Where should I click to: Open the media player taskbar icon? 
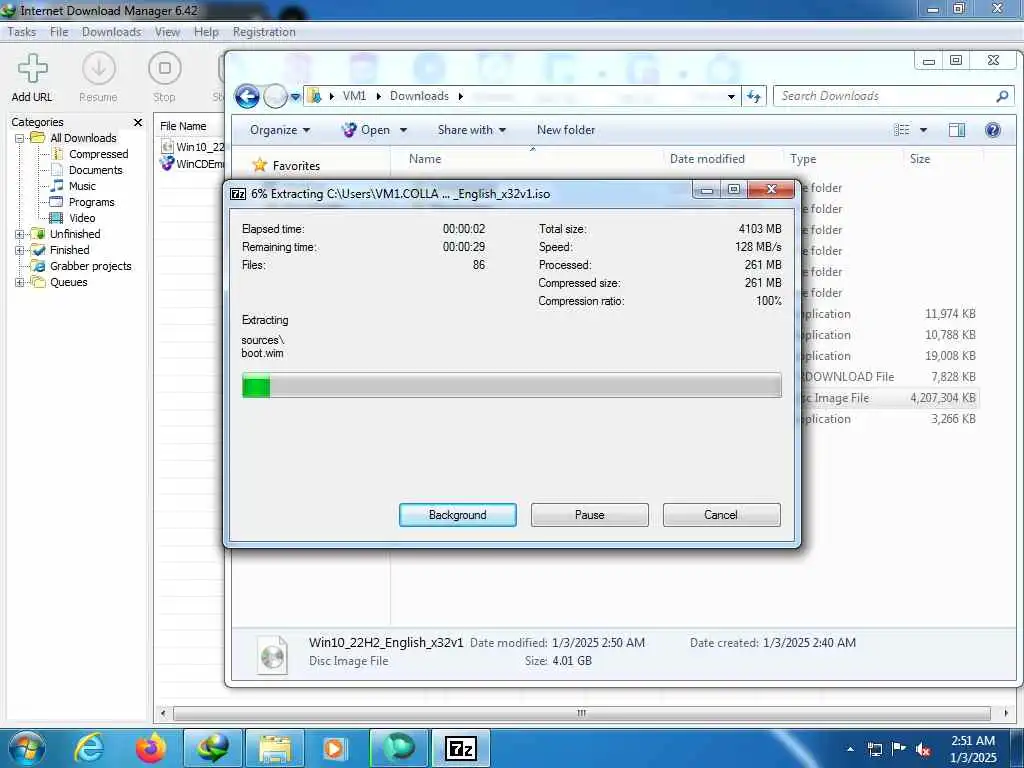point(337,748)
